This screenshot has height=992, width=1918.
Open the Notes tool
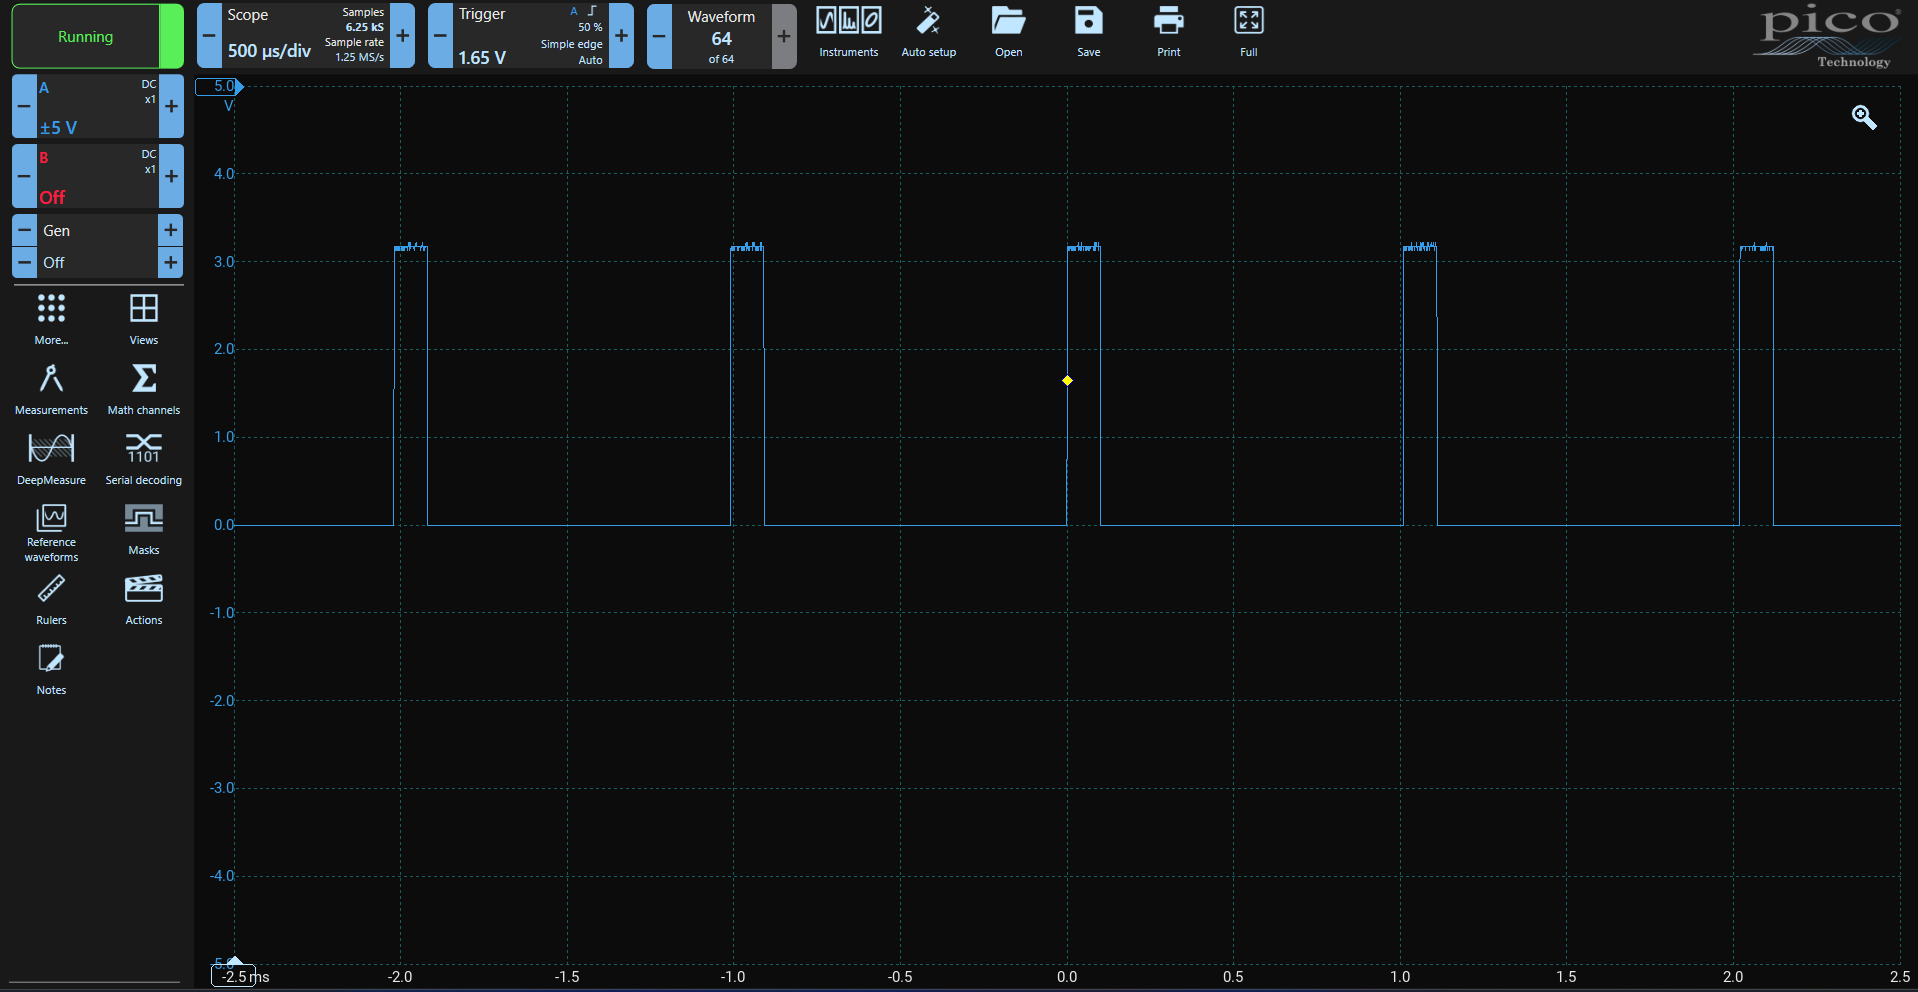[x=51, y=669]
